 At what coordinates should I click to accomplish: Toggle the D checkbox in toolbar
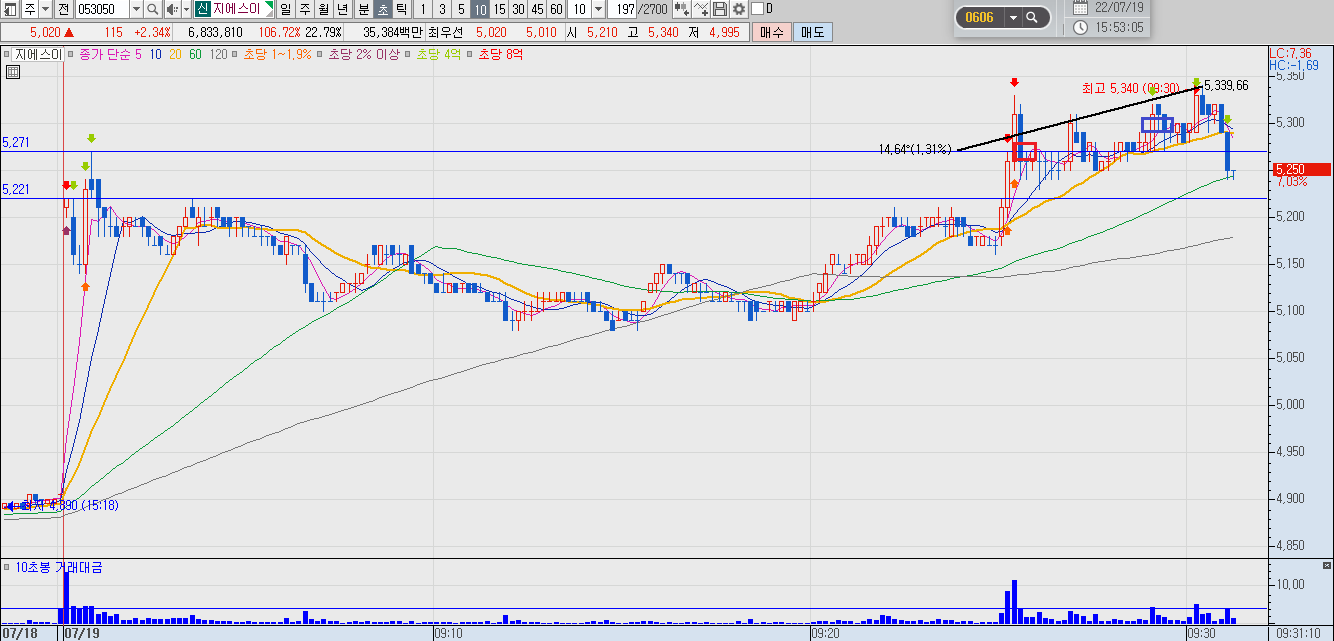click(757, 10)
